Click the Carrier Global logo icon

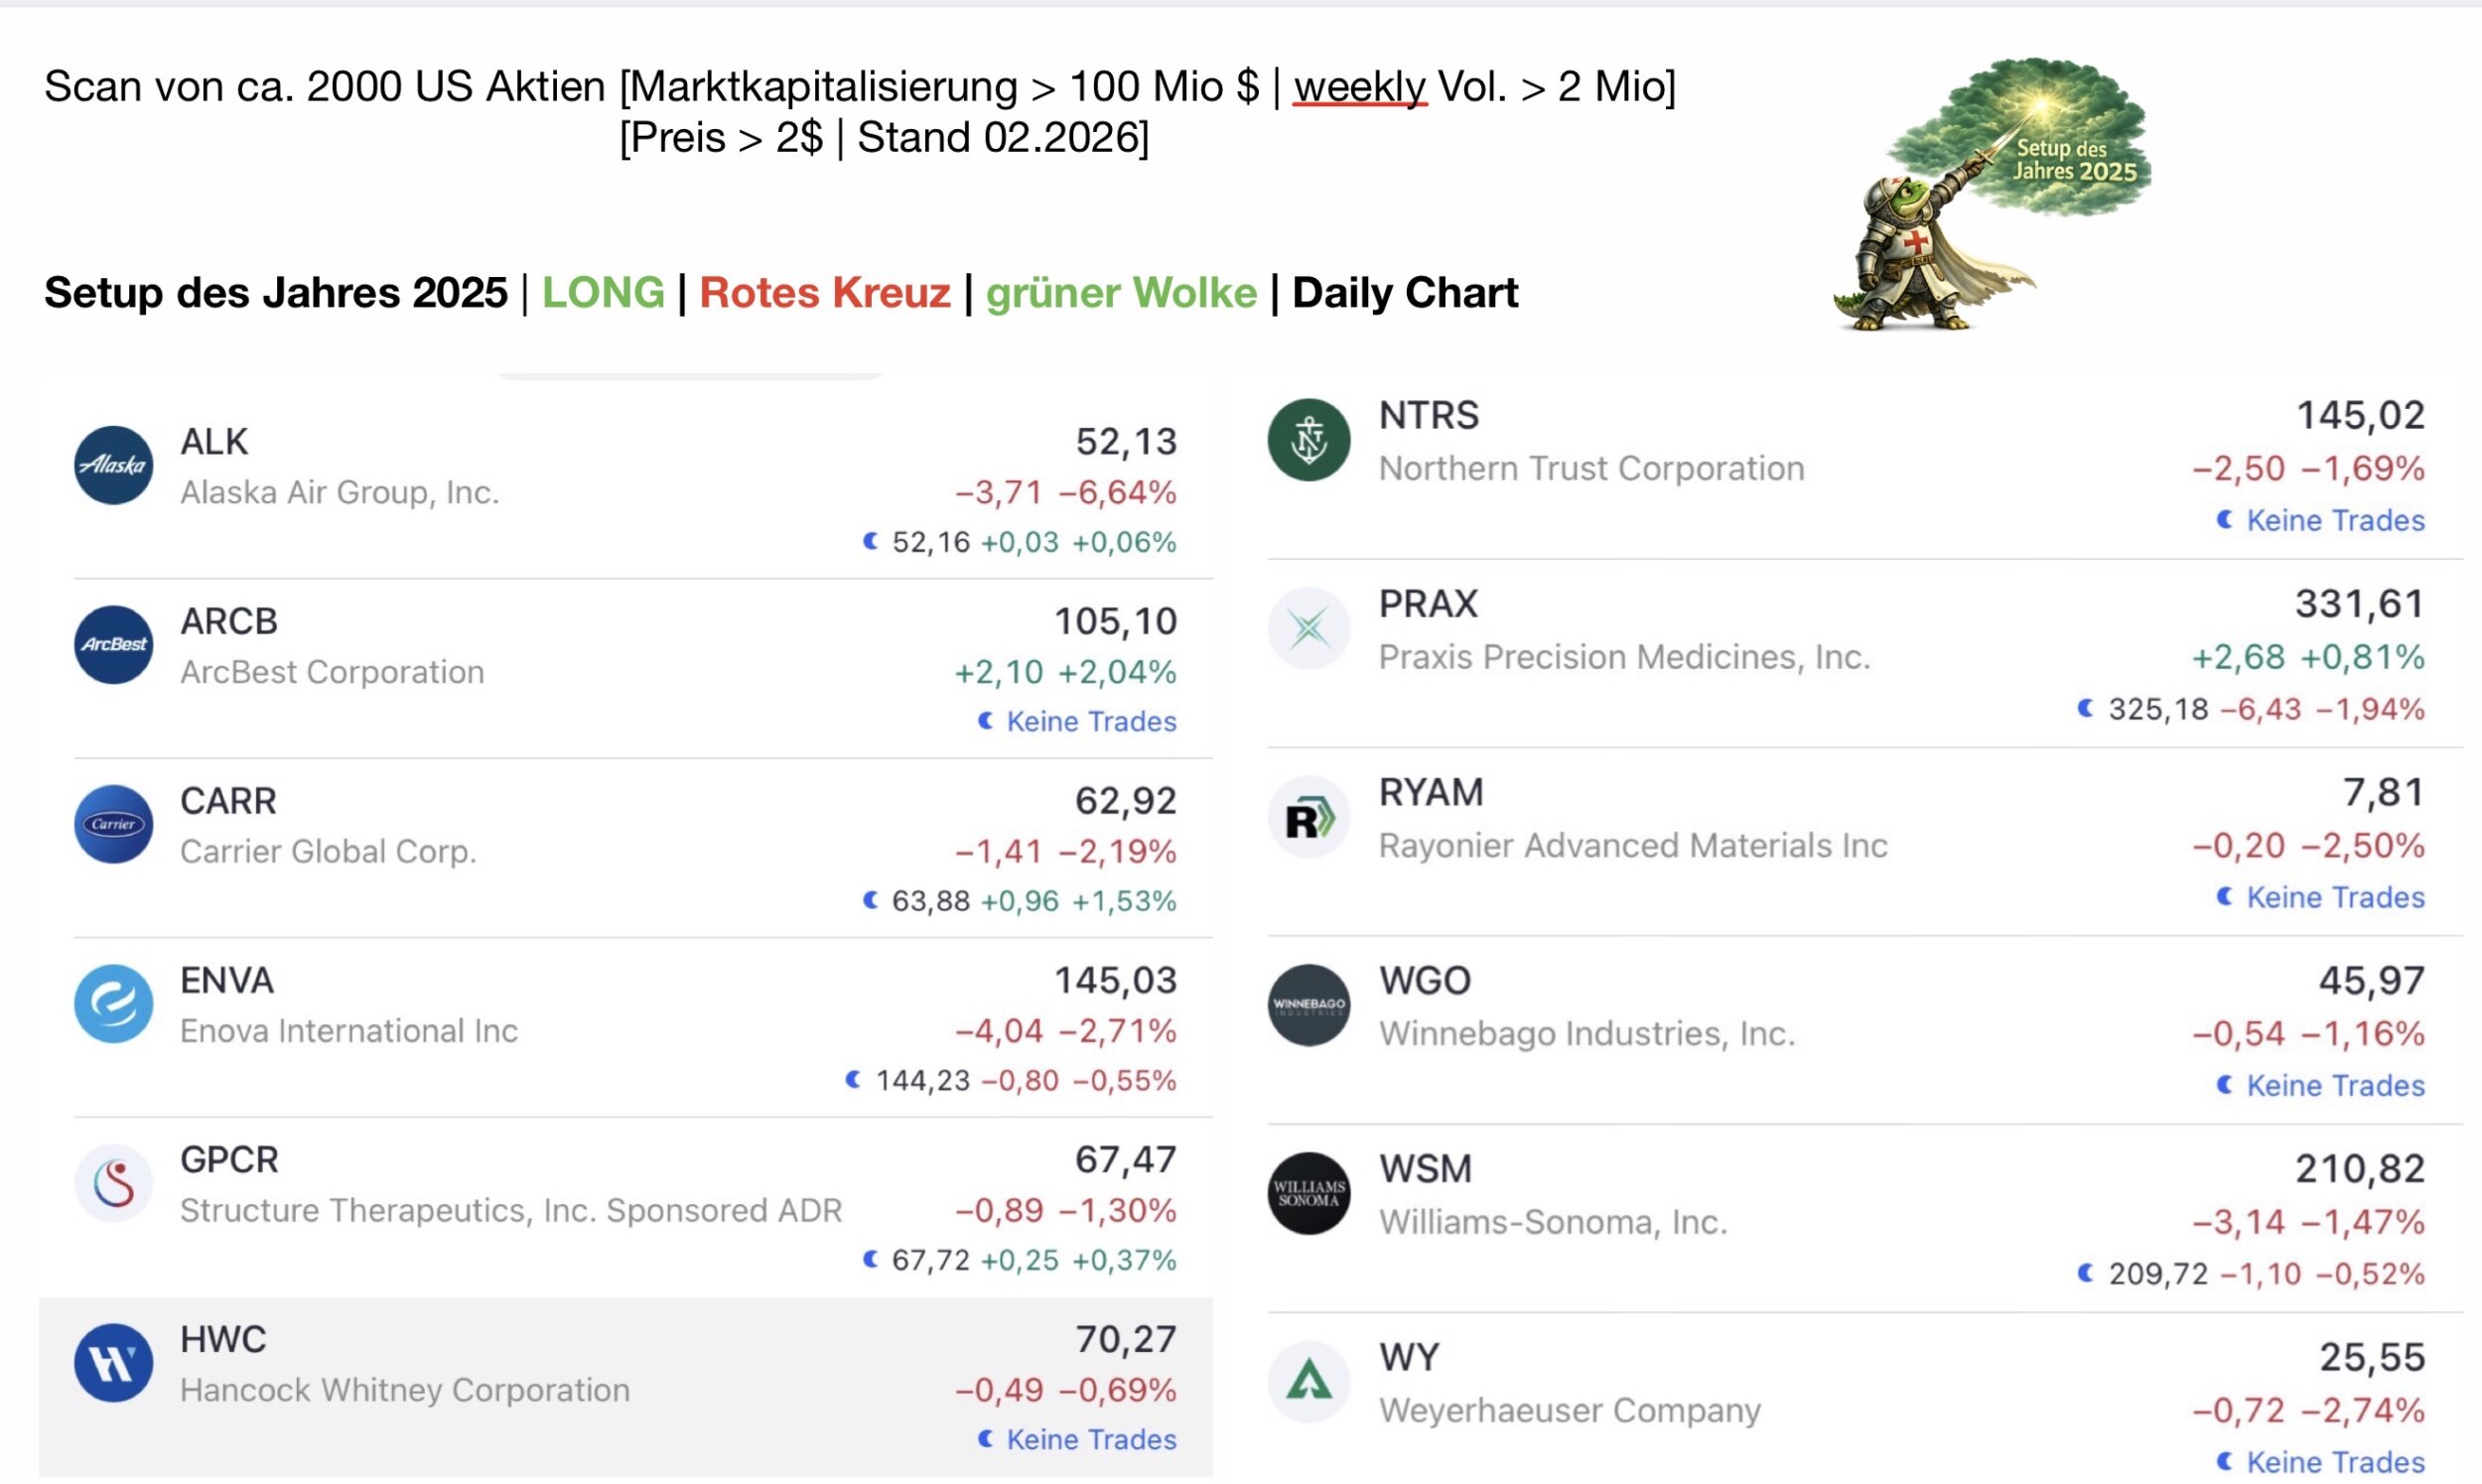click(113, 824)
